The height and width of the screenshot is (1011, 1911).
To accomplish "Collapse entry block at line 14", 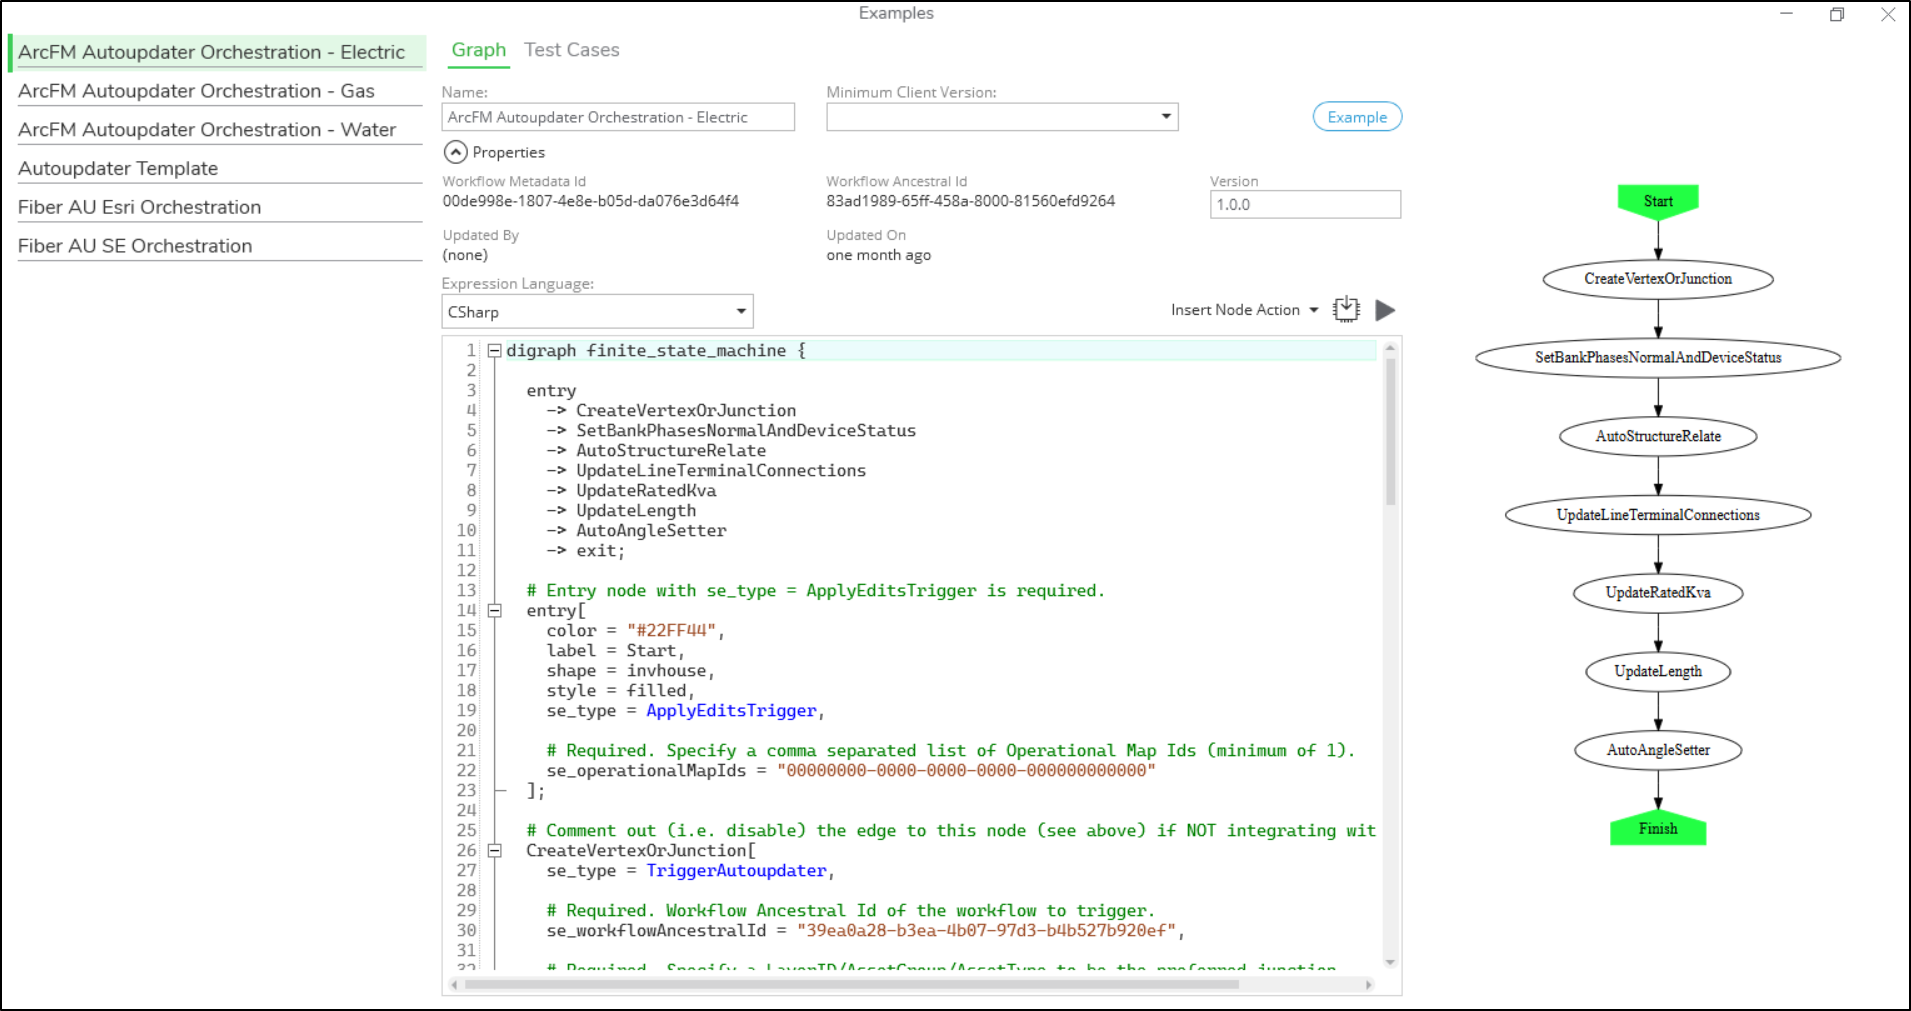I will click(494, 611).
